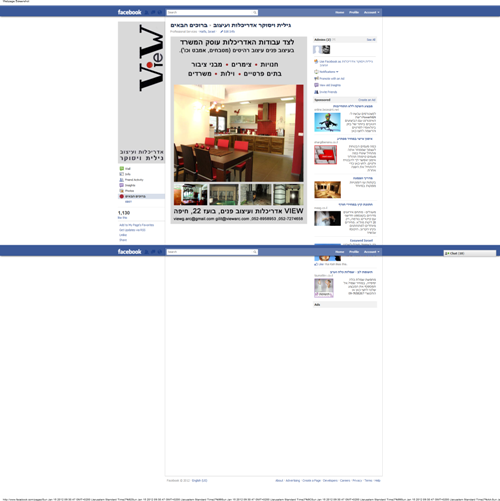
Task: Click the Edit Info pencil link
Action: pyautogui.click(x=227, y=32)
